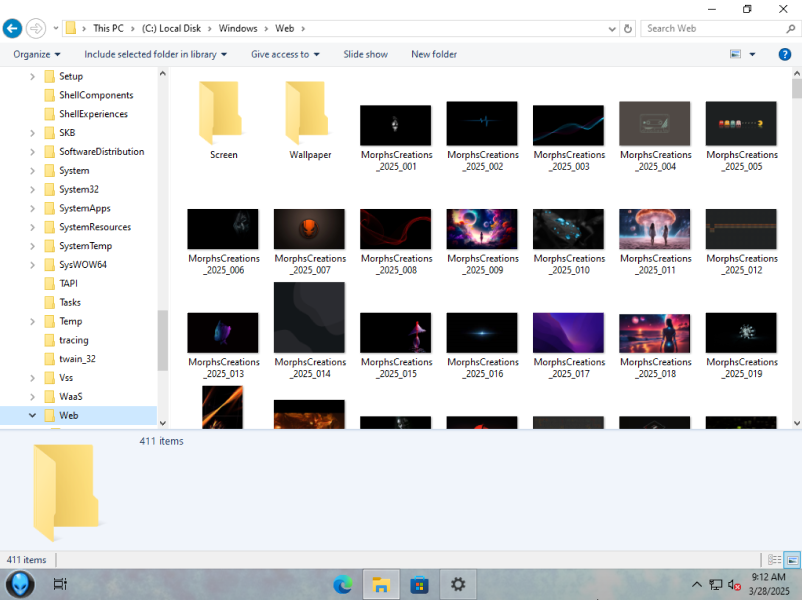
Task: Click the Change your view icon
Action: (736, 54)
